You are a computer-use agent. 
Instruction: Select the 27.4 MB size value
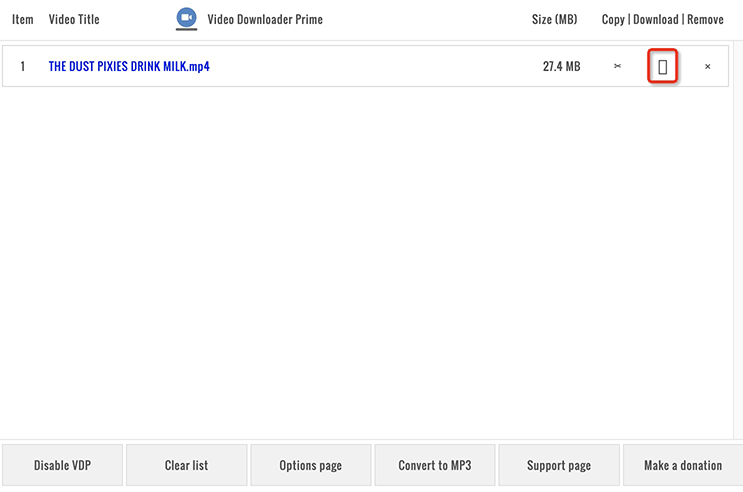pos(562,66)
